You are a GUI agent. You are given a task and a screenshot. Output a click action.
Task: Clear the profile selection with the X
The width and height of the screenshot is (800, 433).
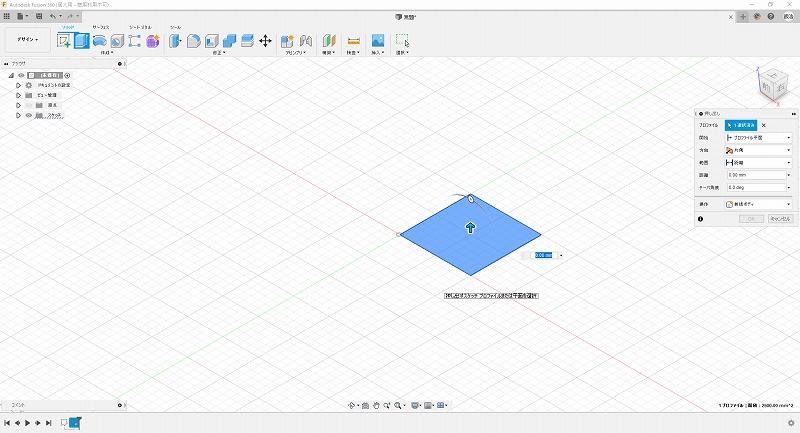tap(764, 125)
